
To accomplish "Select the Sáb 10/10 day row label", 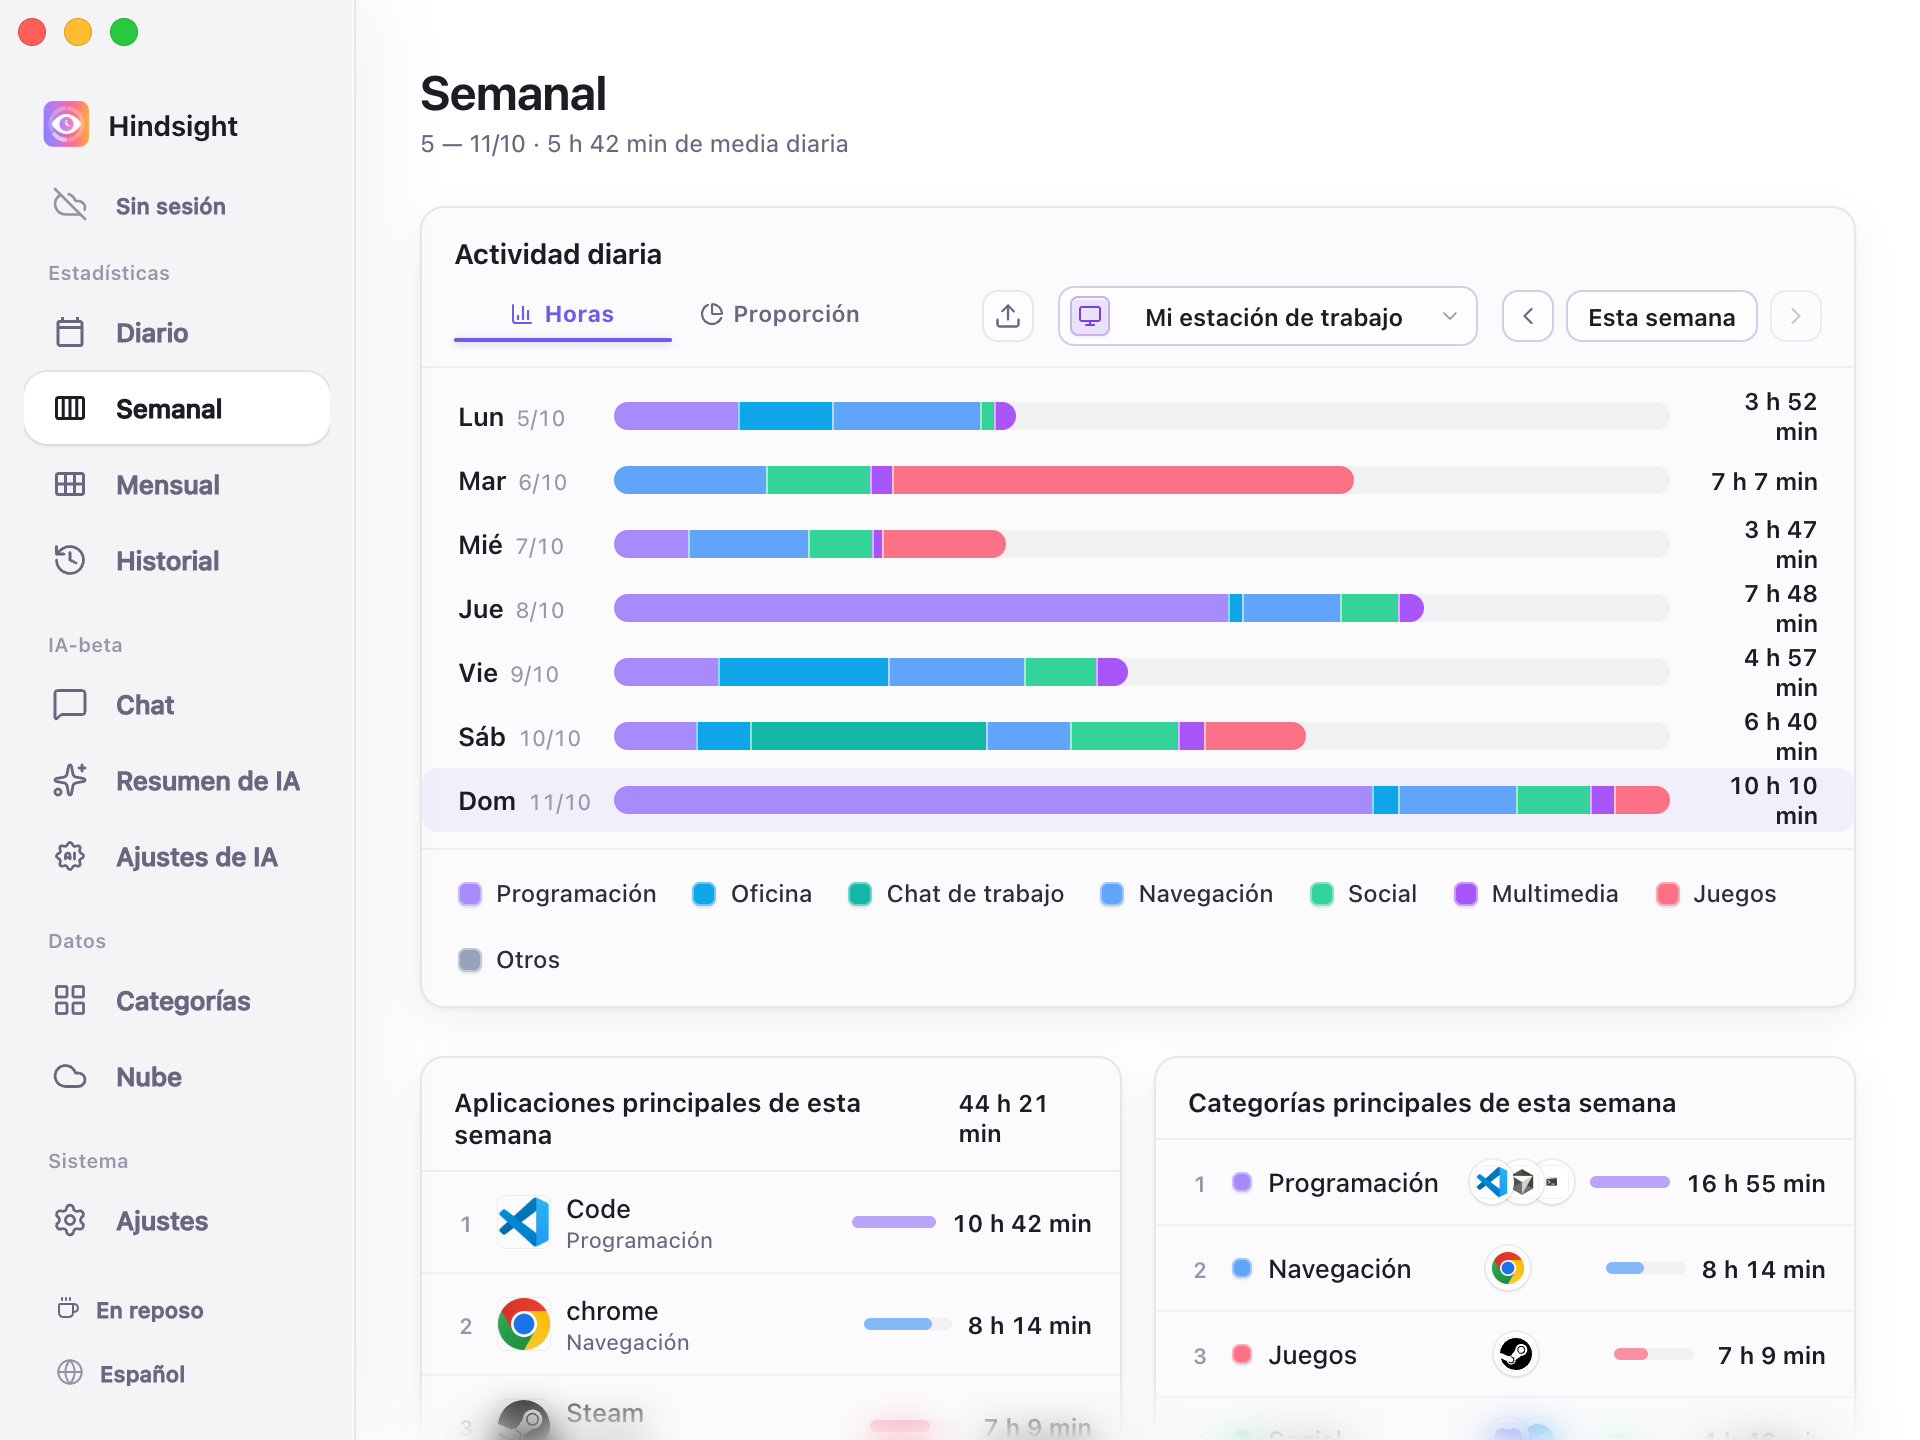I will coord(519,737).
